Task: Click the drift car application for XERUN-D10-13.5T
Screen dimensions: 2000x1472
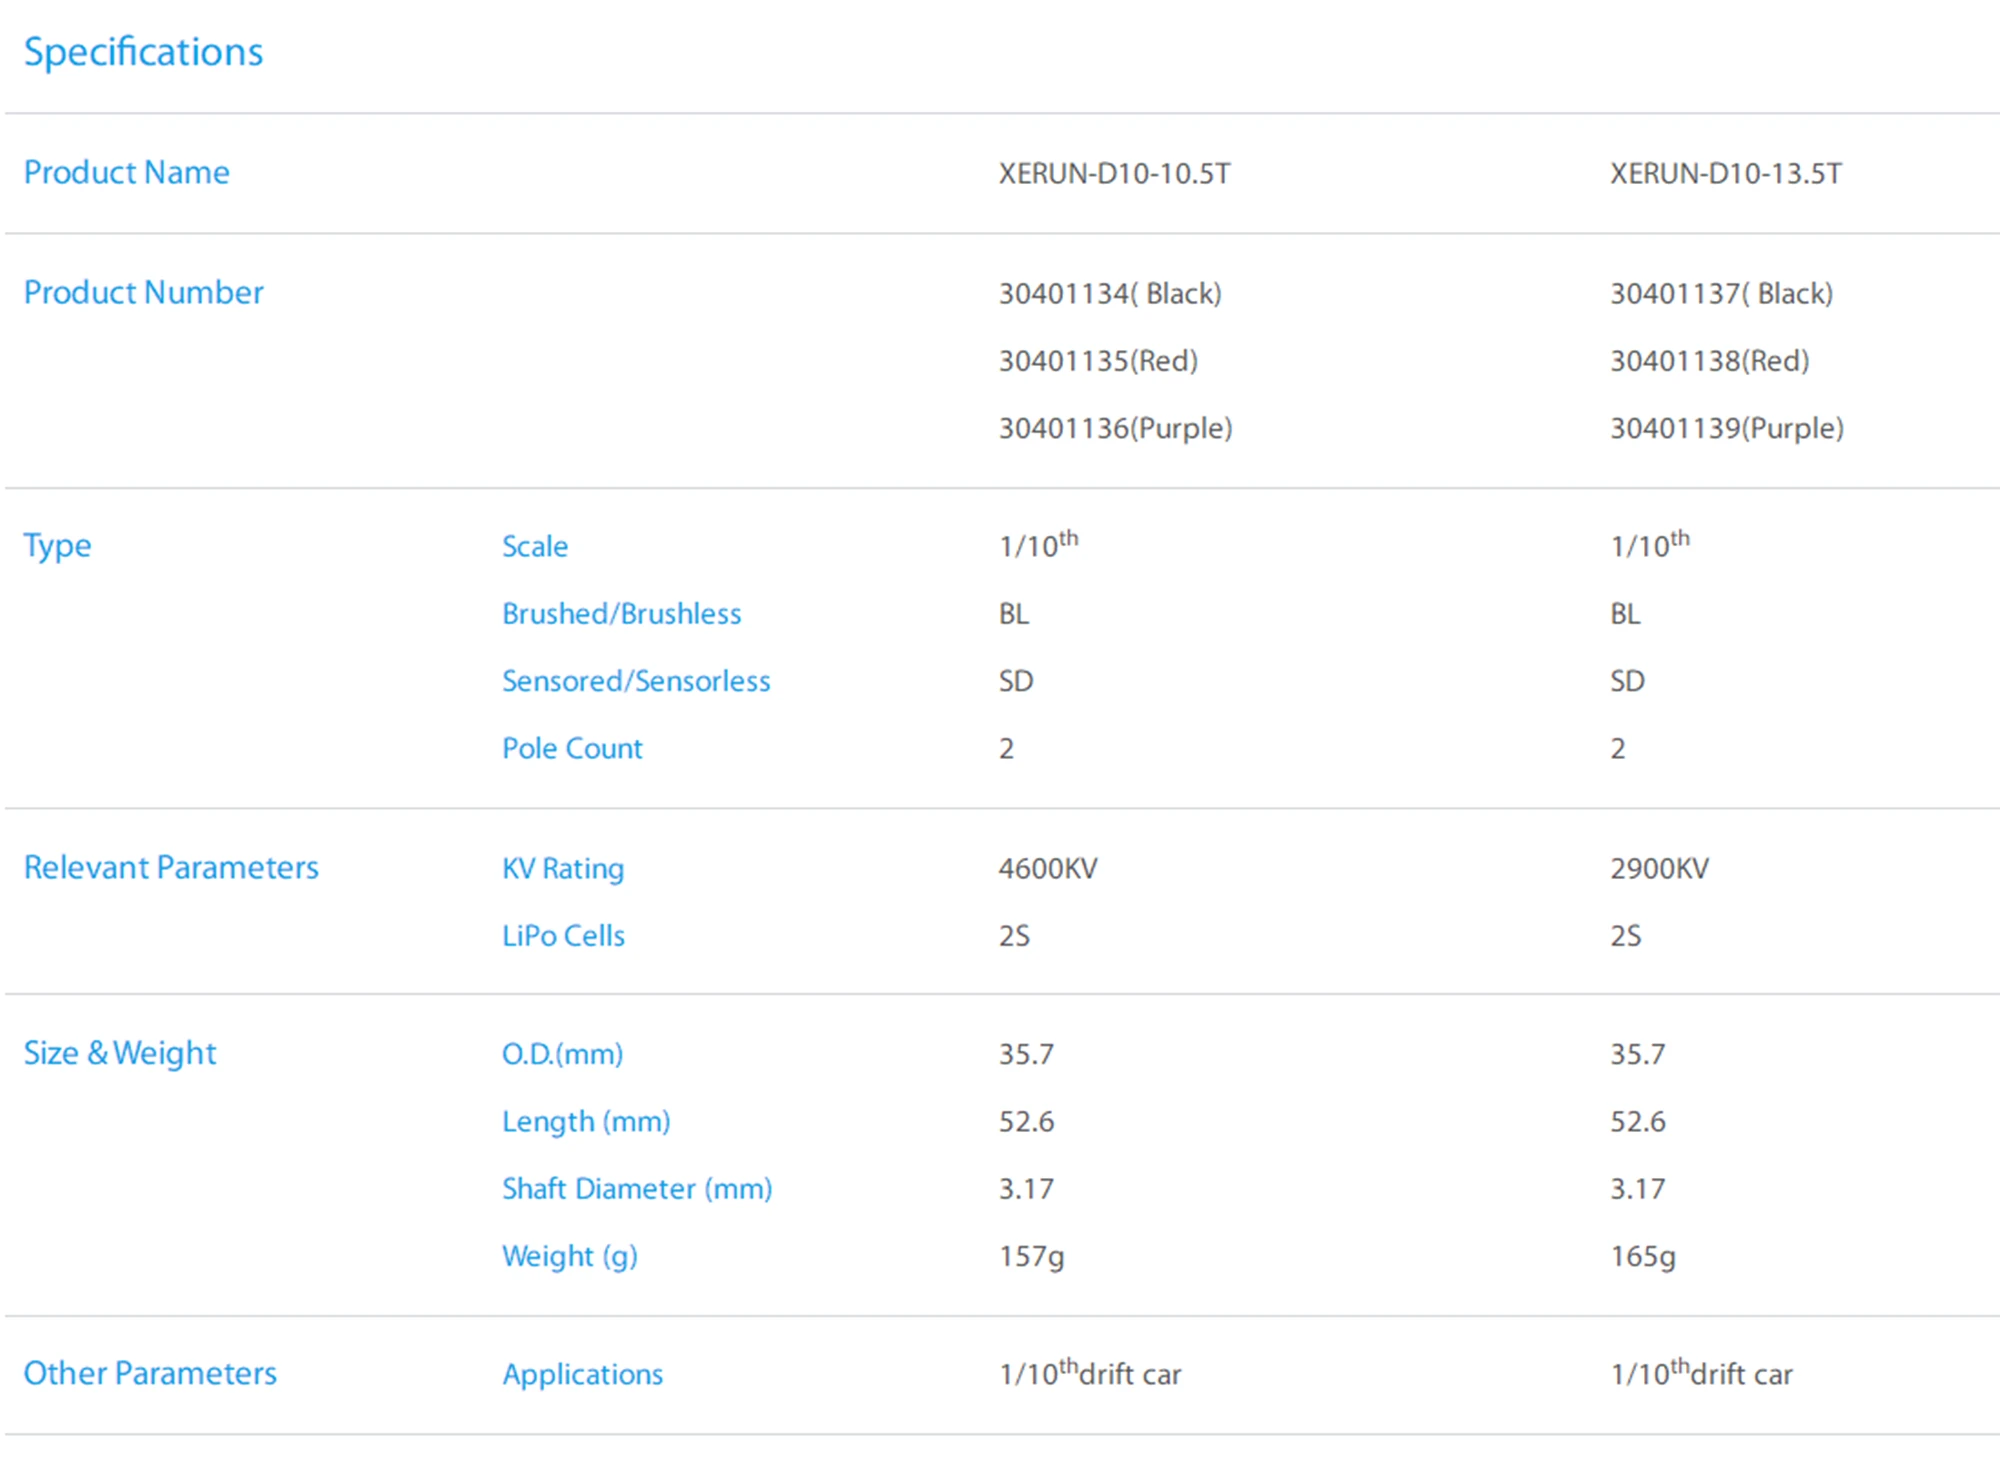Action: point(1701,1372)
